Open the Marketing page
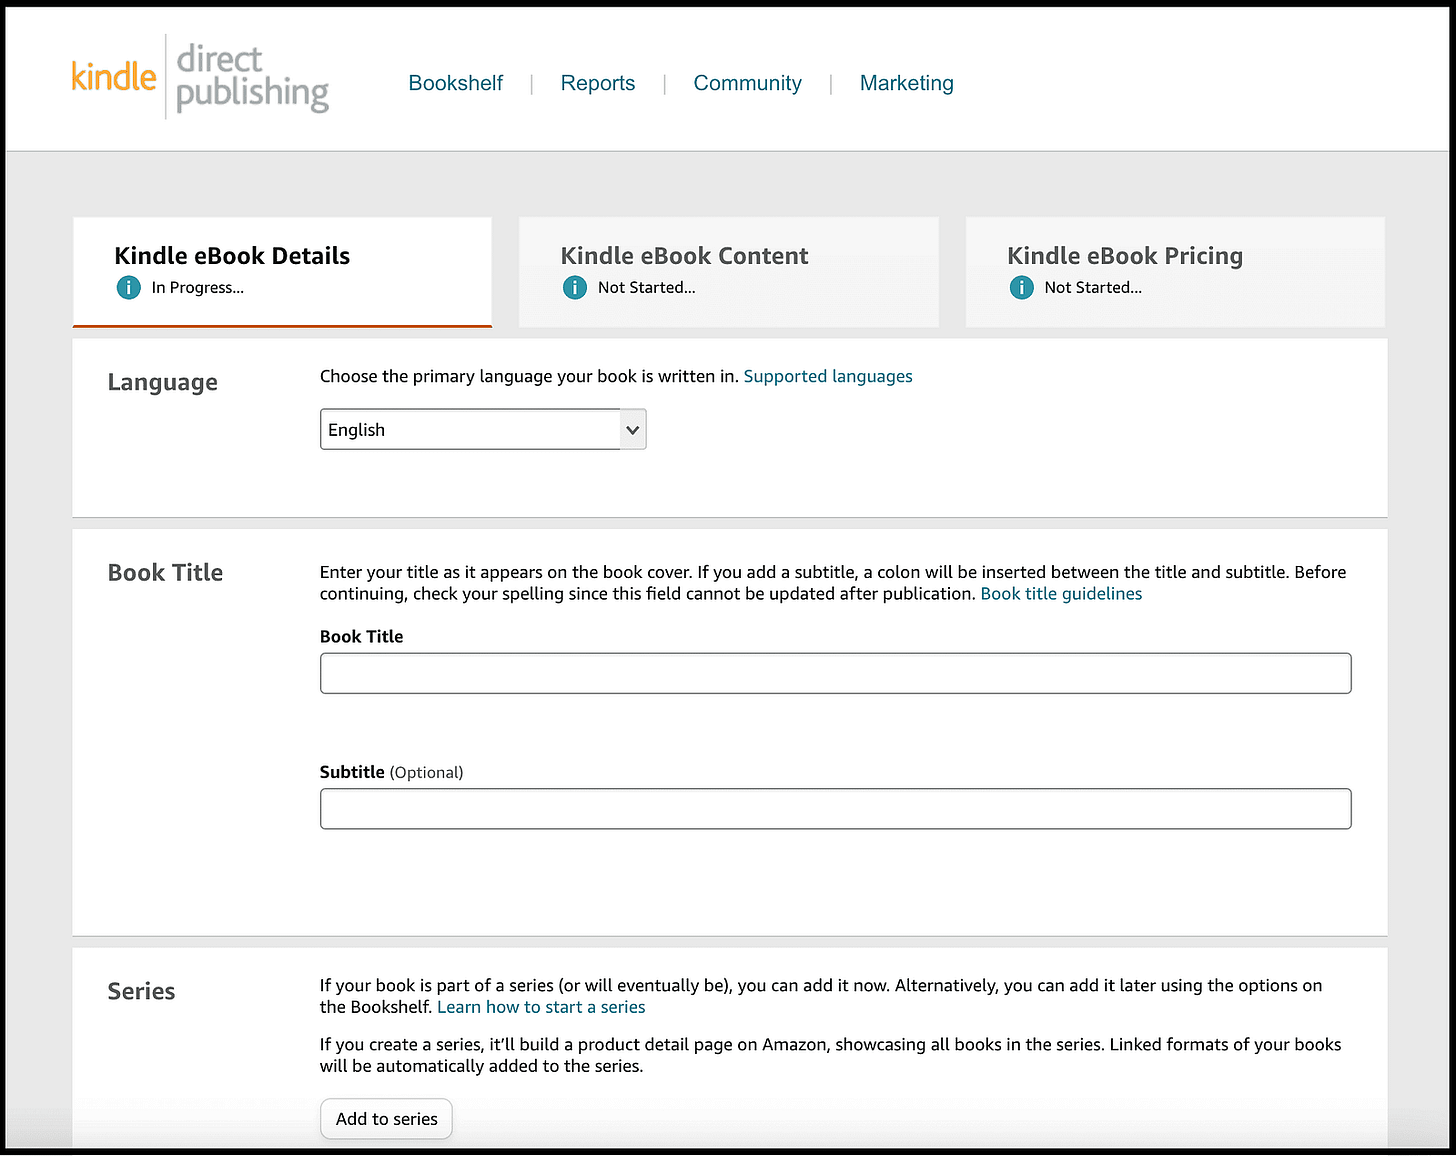This screenshot has width=1456, height=1156. (907, 83)
